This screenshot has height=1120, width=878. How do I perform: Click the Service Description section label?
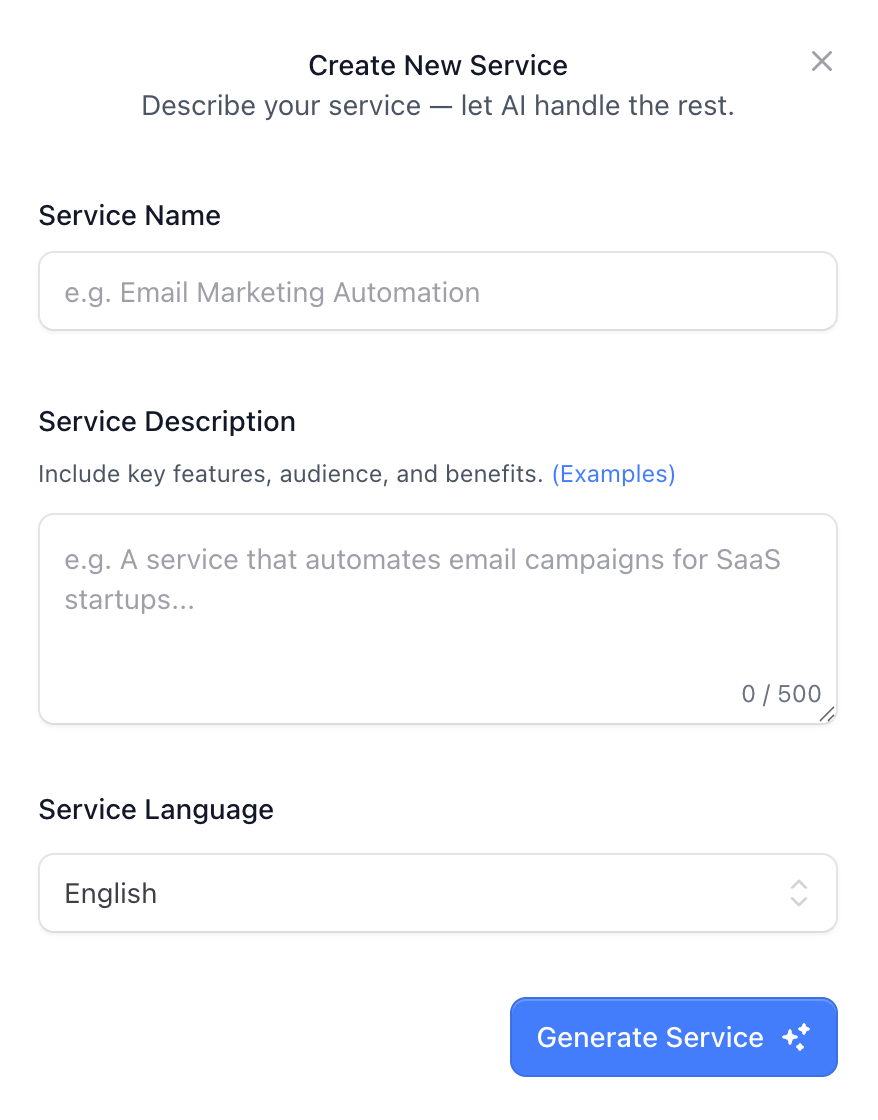166,421
